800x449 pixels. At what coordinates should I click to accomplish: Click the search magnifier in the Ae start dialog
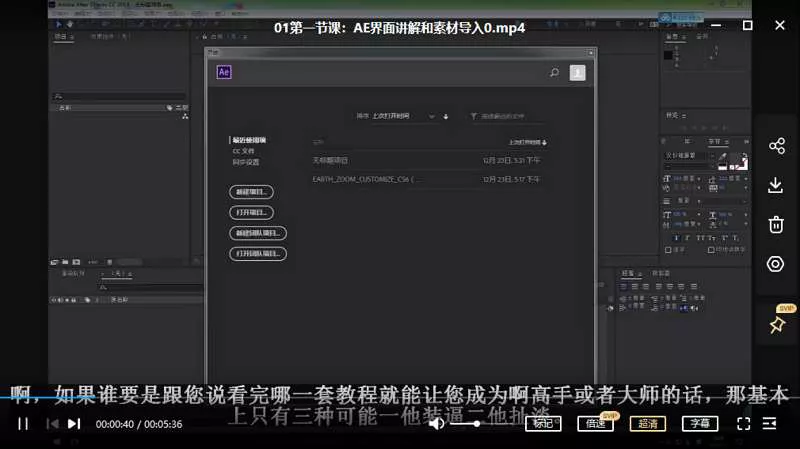click(x=554, y=72)
